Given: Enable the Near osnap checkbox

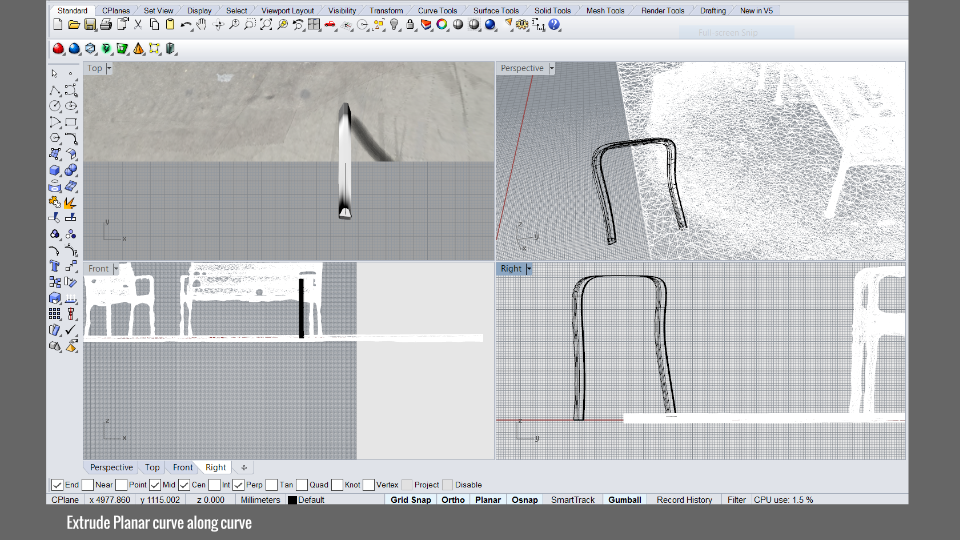Looking at the screenshot, I should (89, 485).
